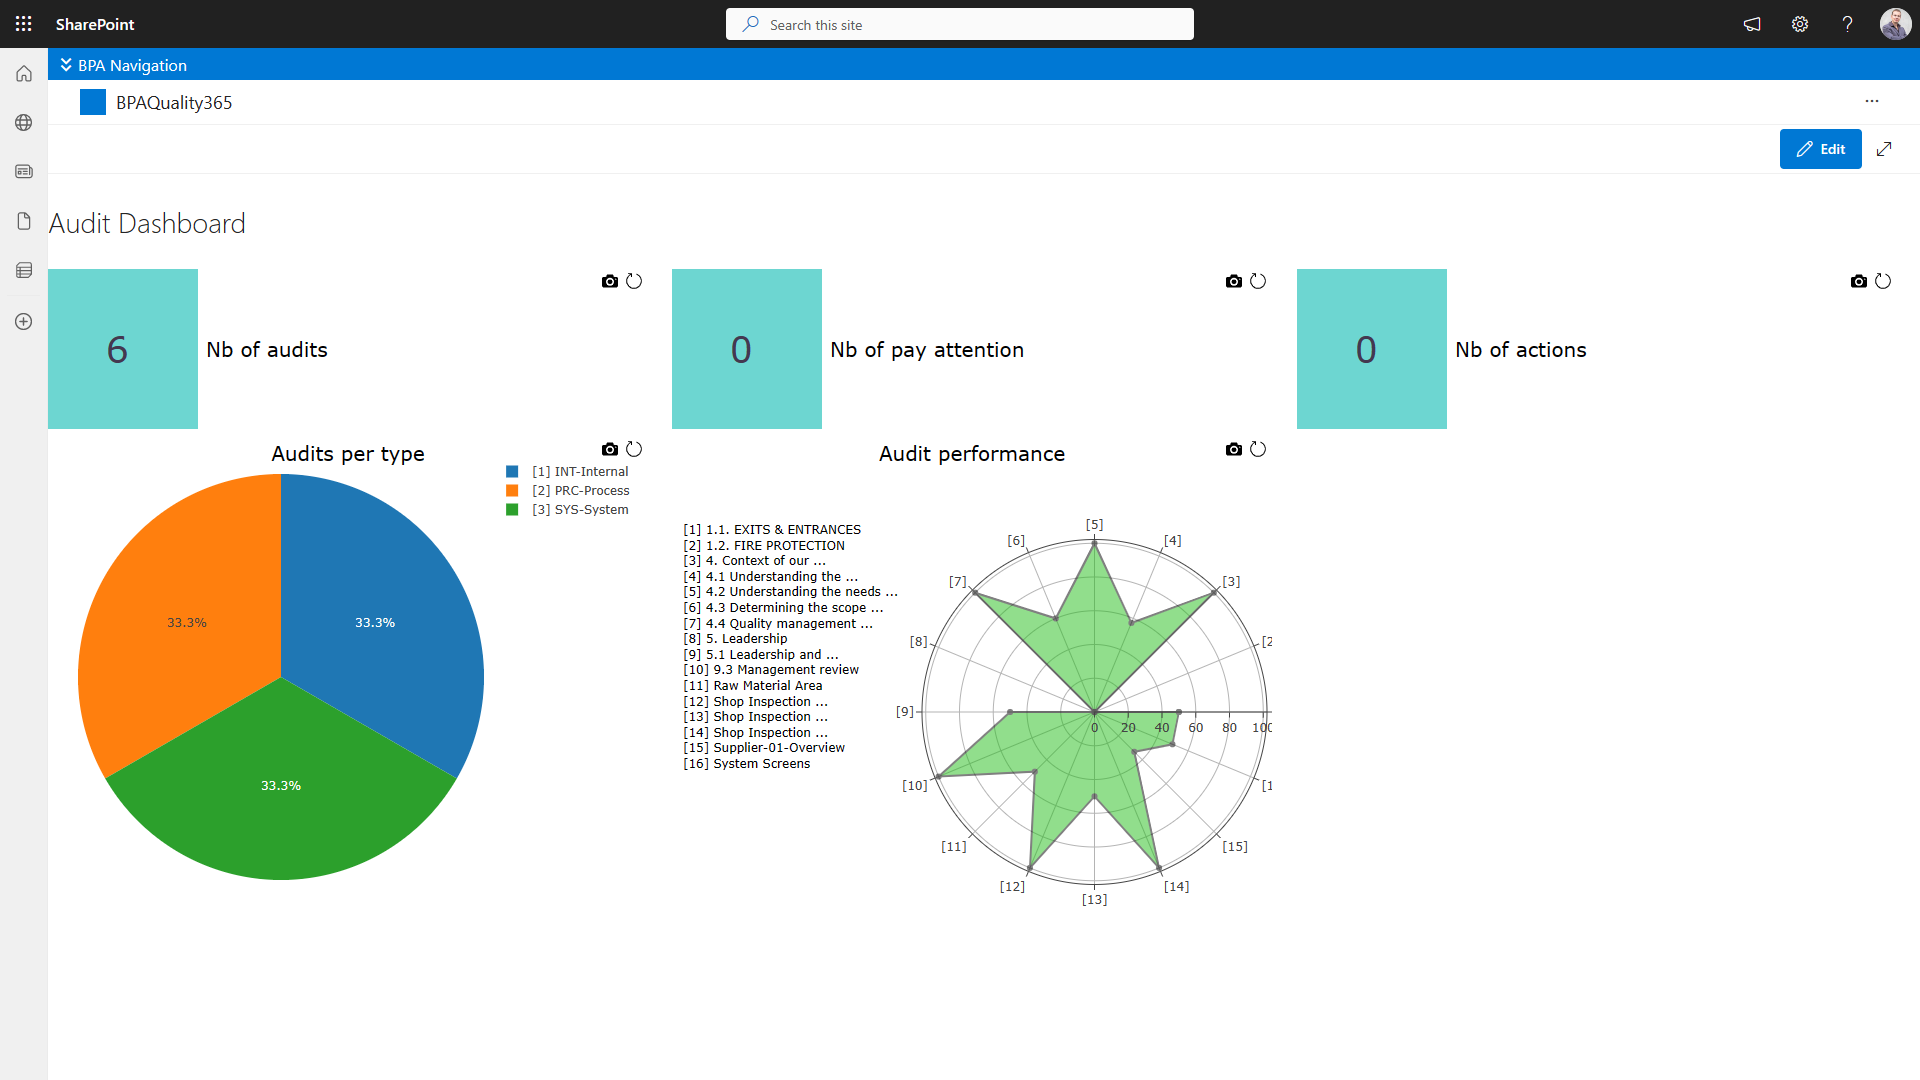Open the site header ellipsis menu
The width and height of the screenshot is (1920, 1080).
tap(1872, 101)
